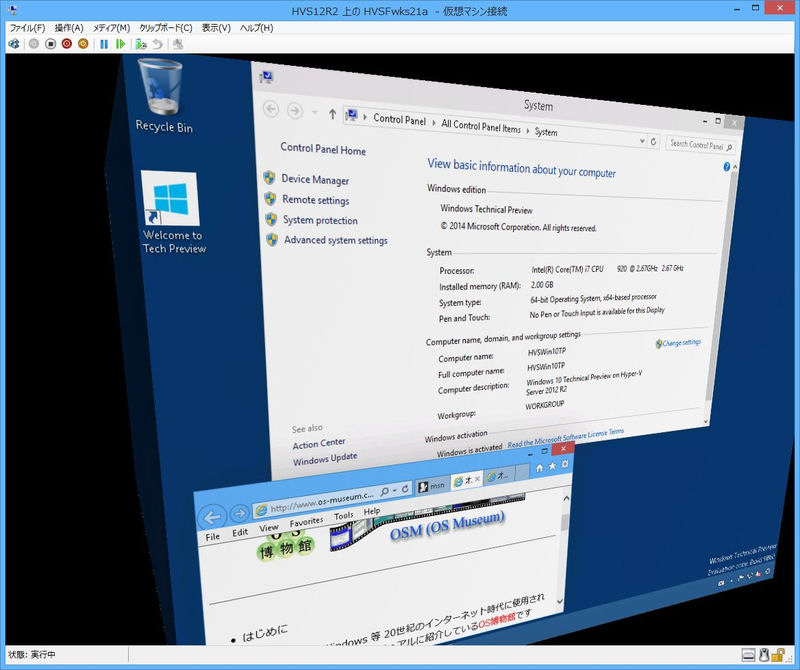Screen dimensions: 800x670
Task: Open the Favorites menu in Internet Explorer
Action: click(306, 522)
